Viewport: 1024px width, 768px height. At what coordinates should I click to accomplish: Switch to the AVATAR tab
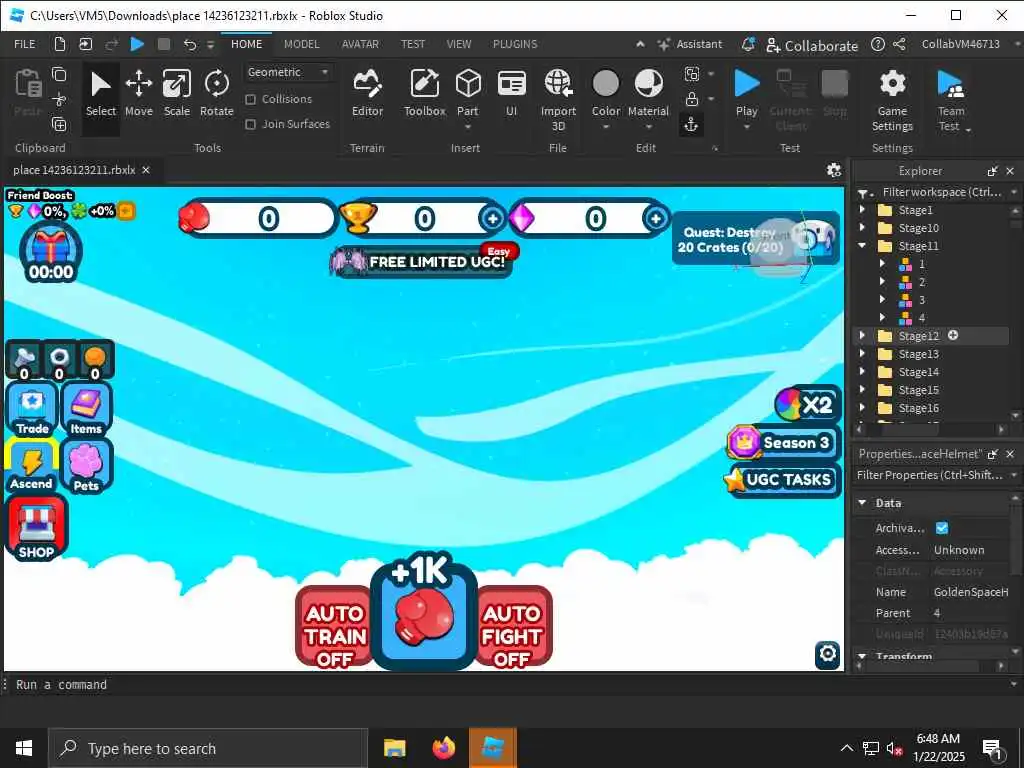360,44
